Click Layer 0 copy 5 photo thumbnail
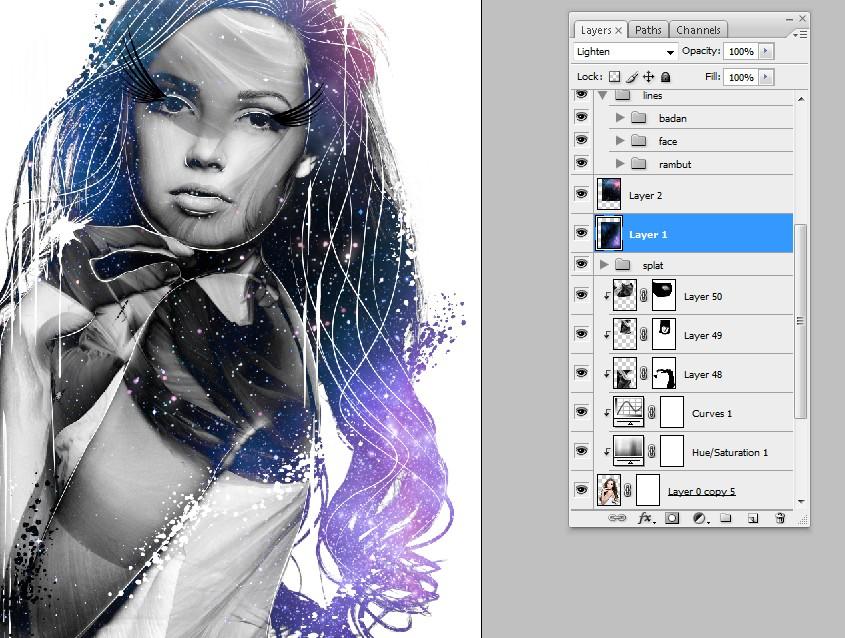 click(x=609, y=490)
